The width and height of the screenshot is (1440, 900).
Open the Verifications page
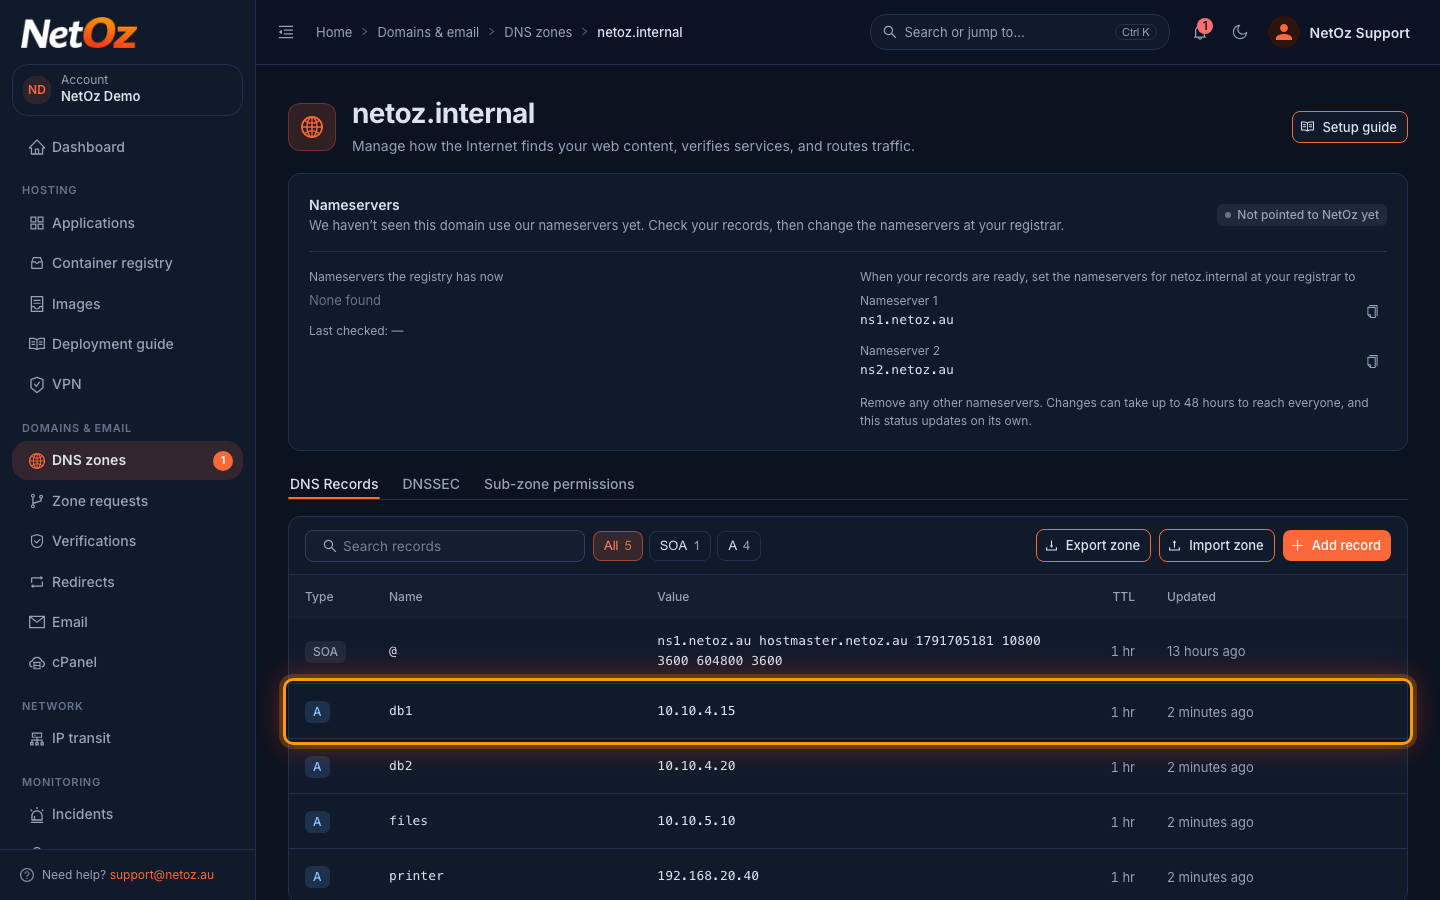click(x=127, y=541)
